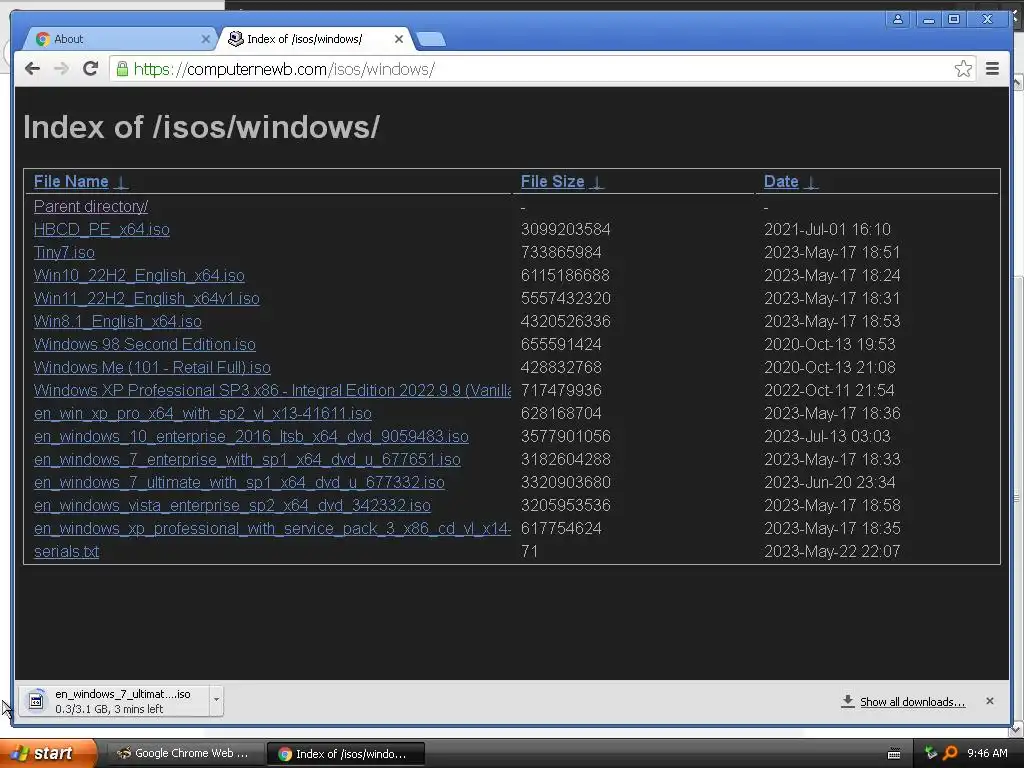
Task: Go back with the browser back arrow
Action: click(32, 69)
